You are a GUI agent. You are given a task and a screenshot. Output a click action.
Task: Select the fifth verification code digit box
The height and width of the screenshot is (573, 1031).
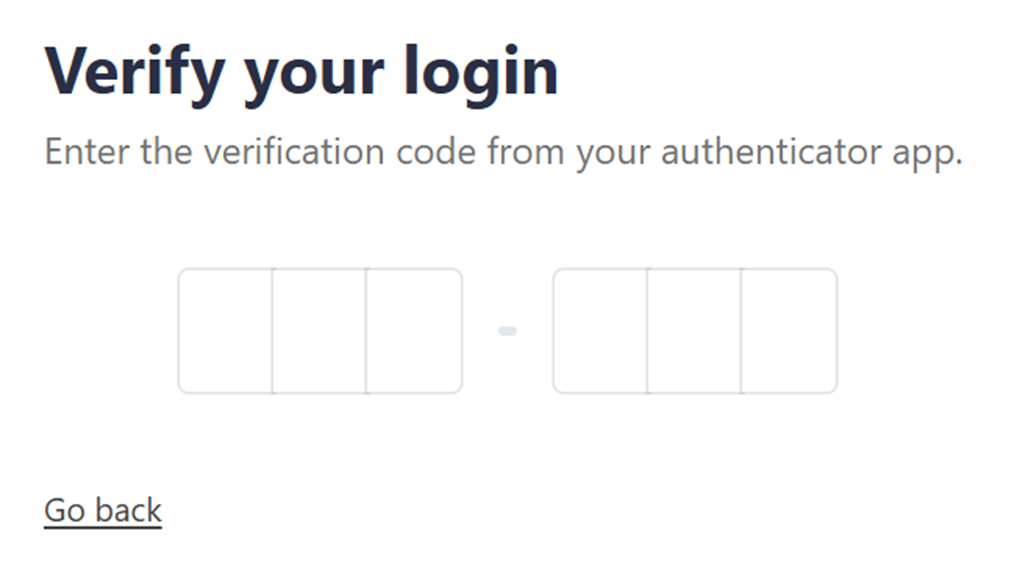(x=694, y=331)
